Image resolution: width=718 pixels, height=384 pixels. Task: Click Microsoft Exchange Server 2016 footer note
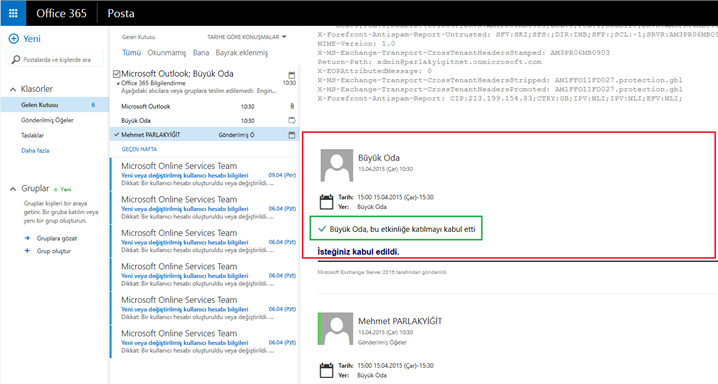[382, 272]
